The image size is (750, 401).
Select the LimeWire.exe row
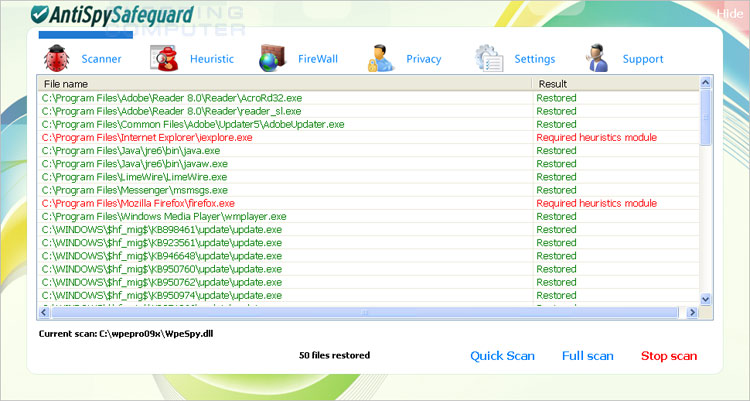(x=368, y=177)
